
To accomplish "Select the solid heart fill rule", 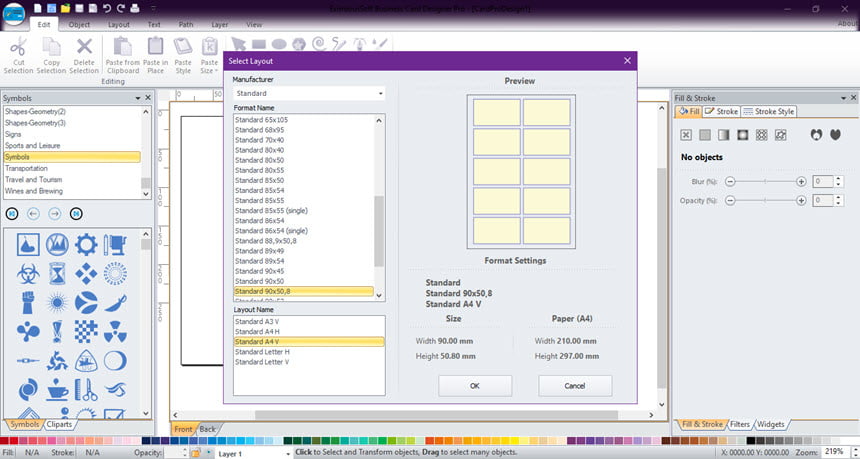I will click(835, 134).
